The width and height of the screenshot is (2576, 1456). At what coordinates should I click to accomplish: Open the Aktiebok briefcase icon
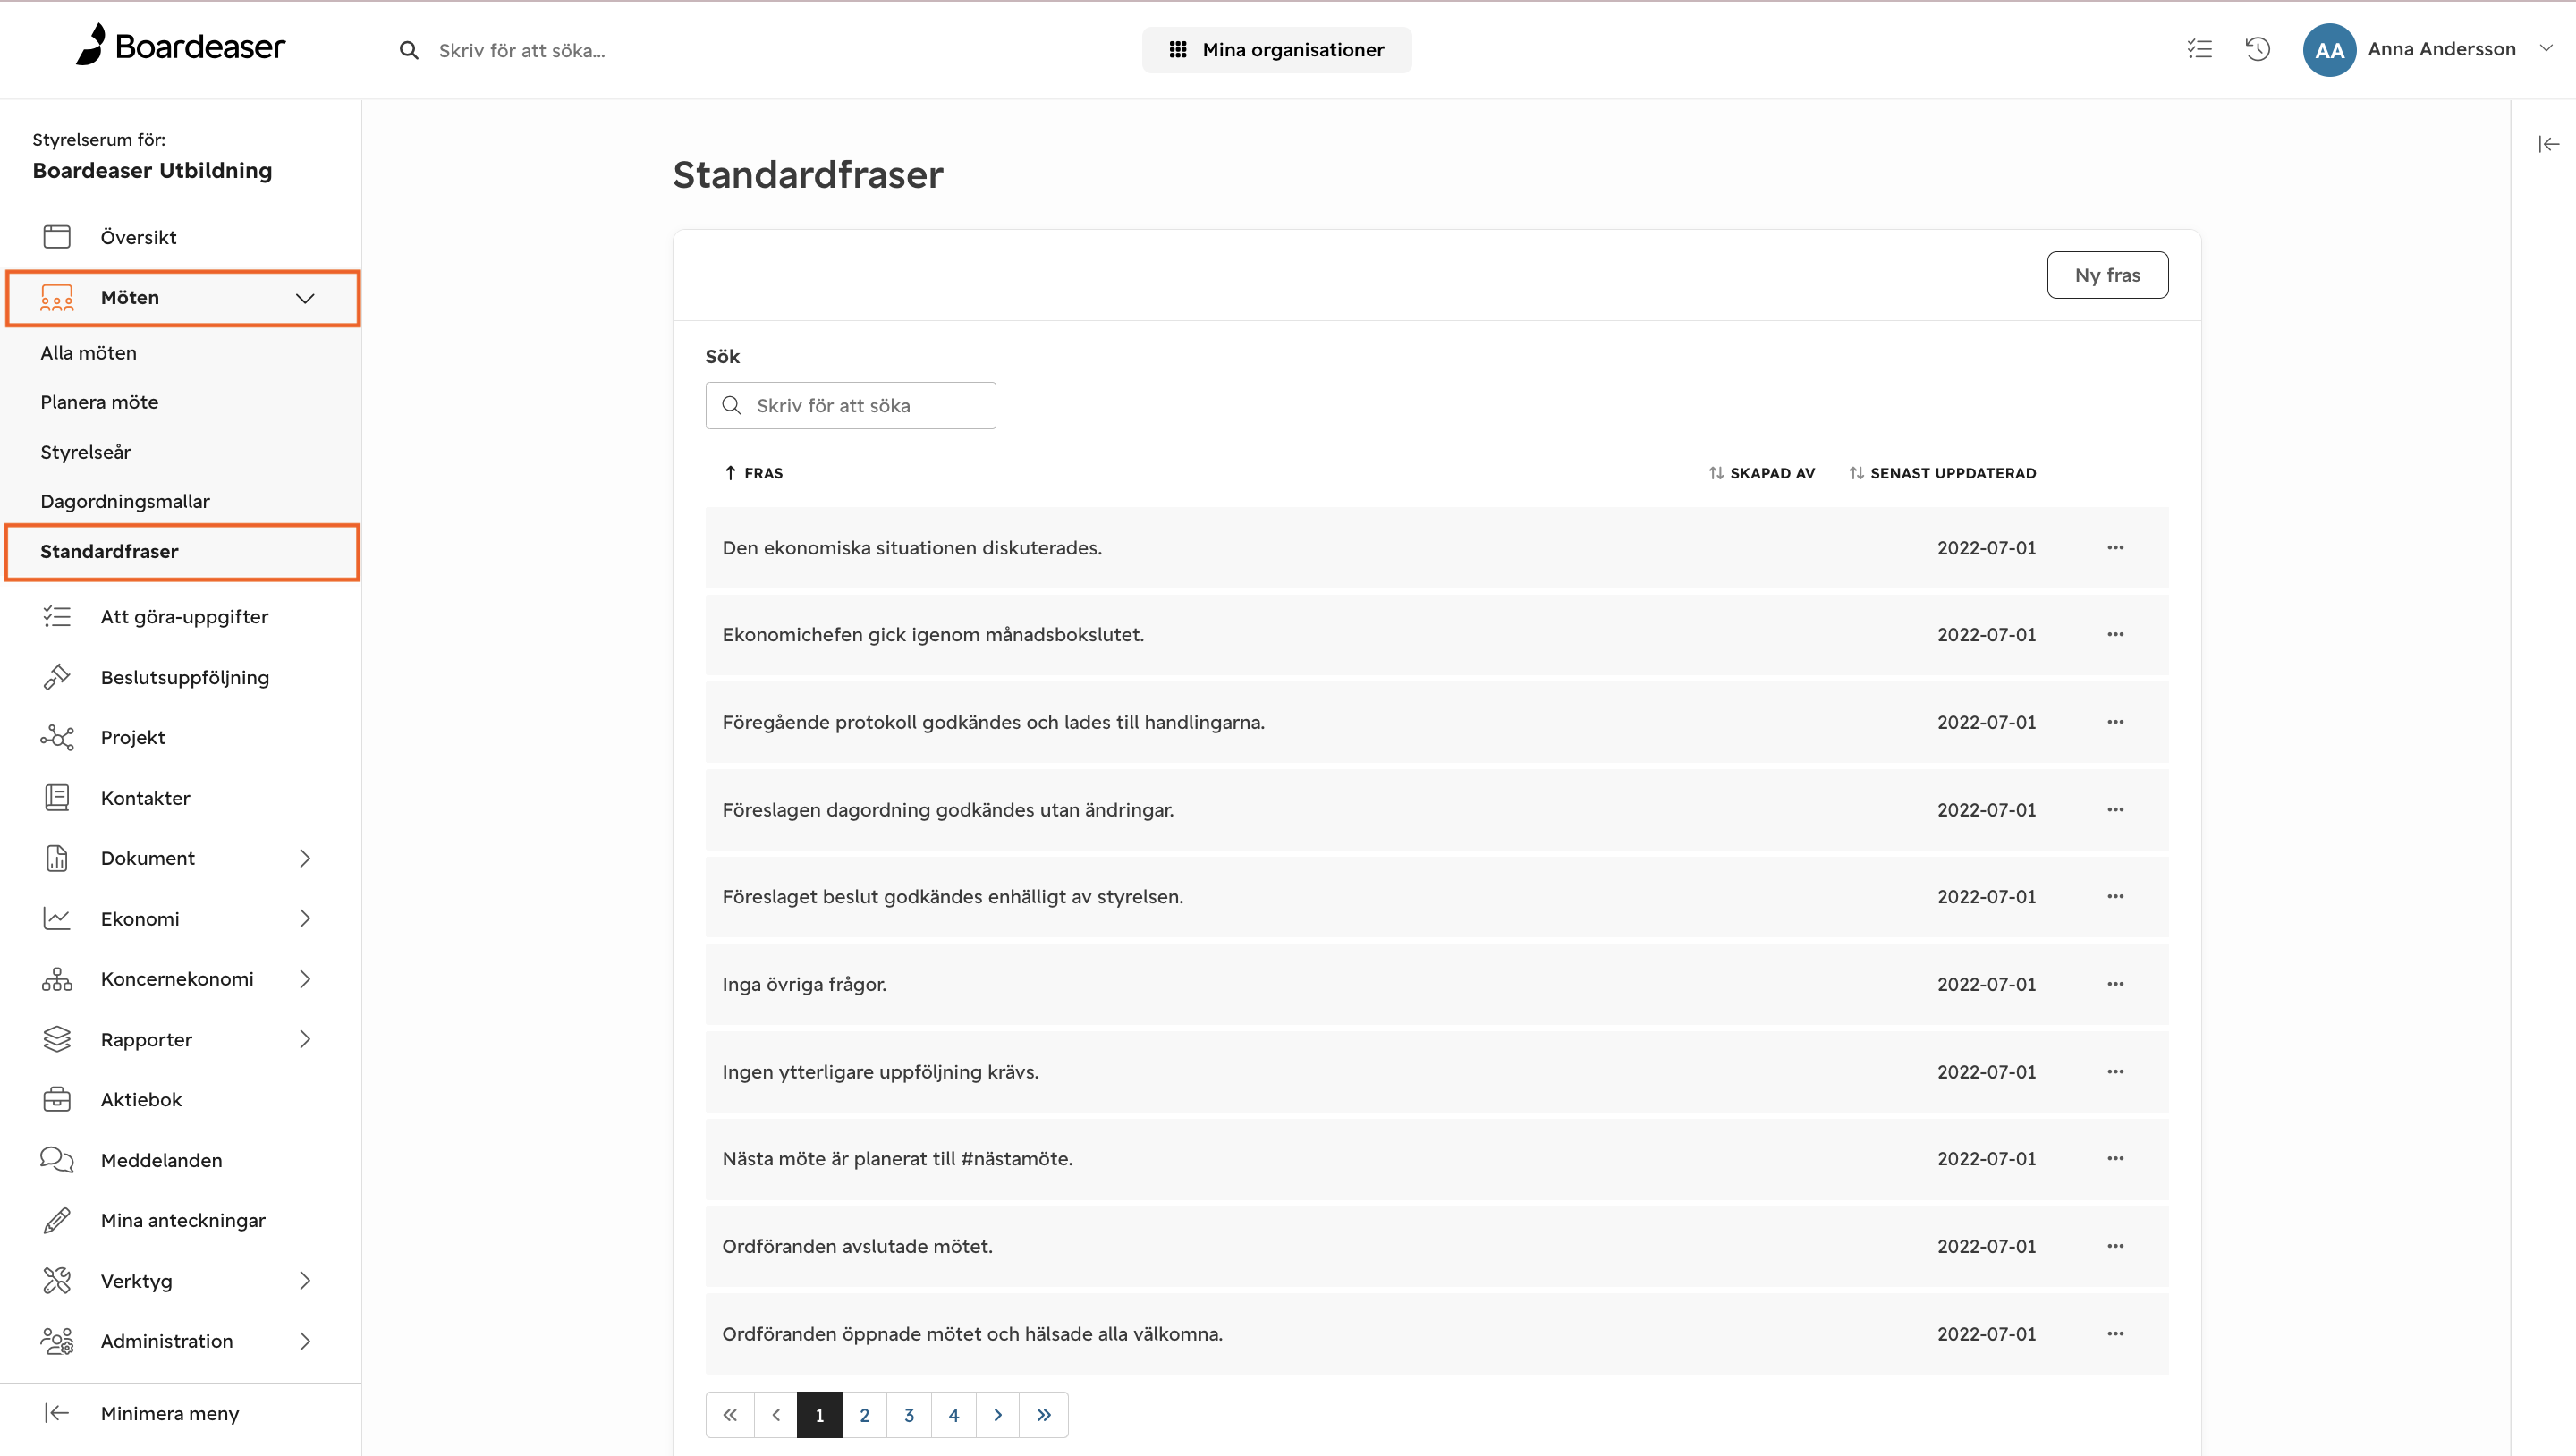pos(57,1099)
